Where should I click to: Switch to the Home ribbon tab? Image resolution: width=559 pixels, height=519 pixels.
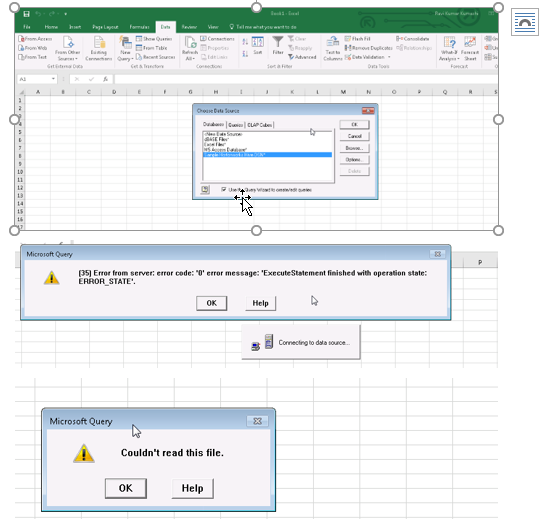click(51, 27)
